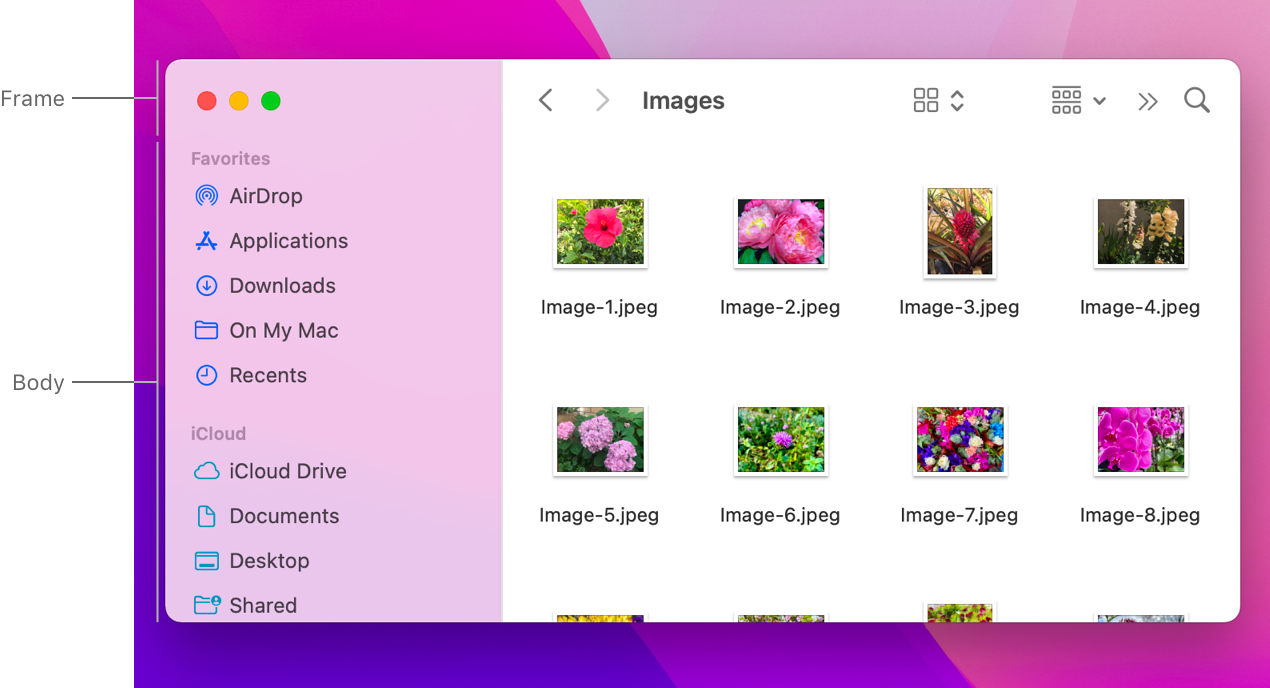The image size is (1270, 688).
Task: Select the On My Mac label
Action: click(x=284, y=331)
